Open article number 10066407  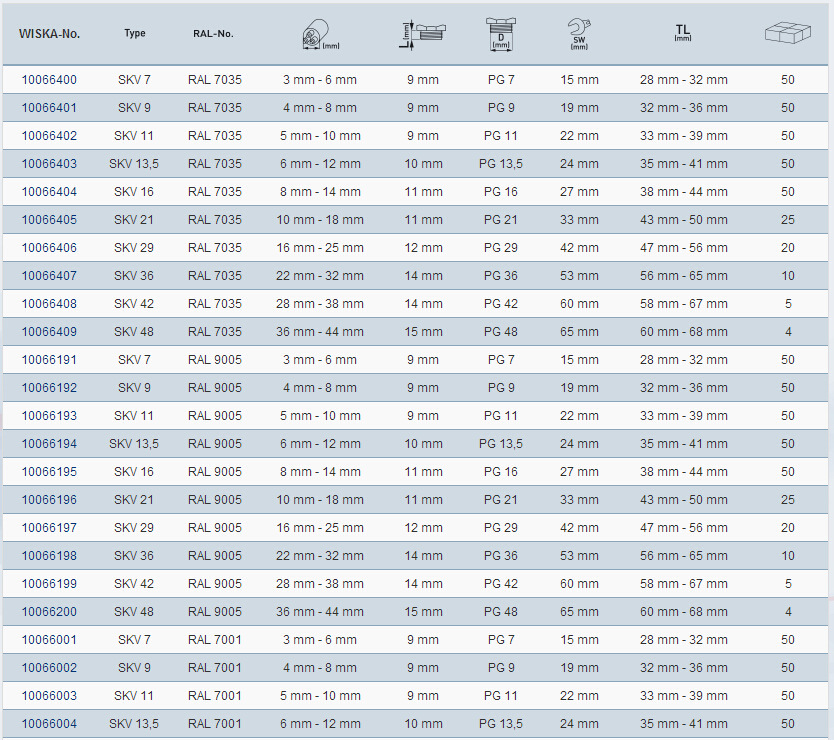point(49,276)
